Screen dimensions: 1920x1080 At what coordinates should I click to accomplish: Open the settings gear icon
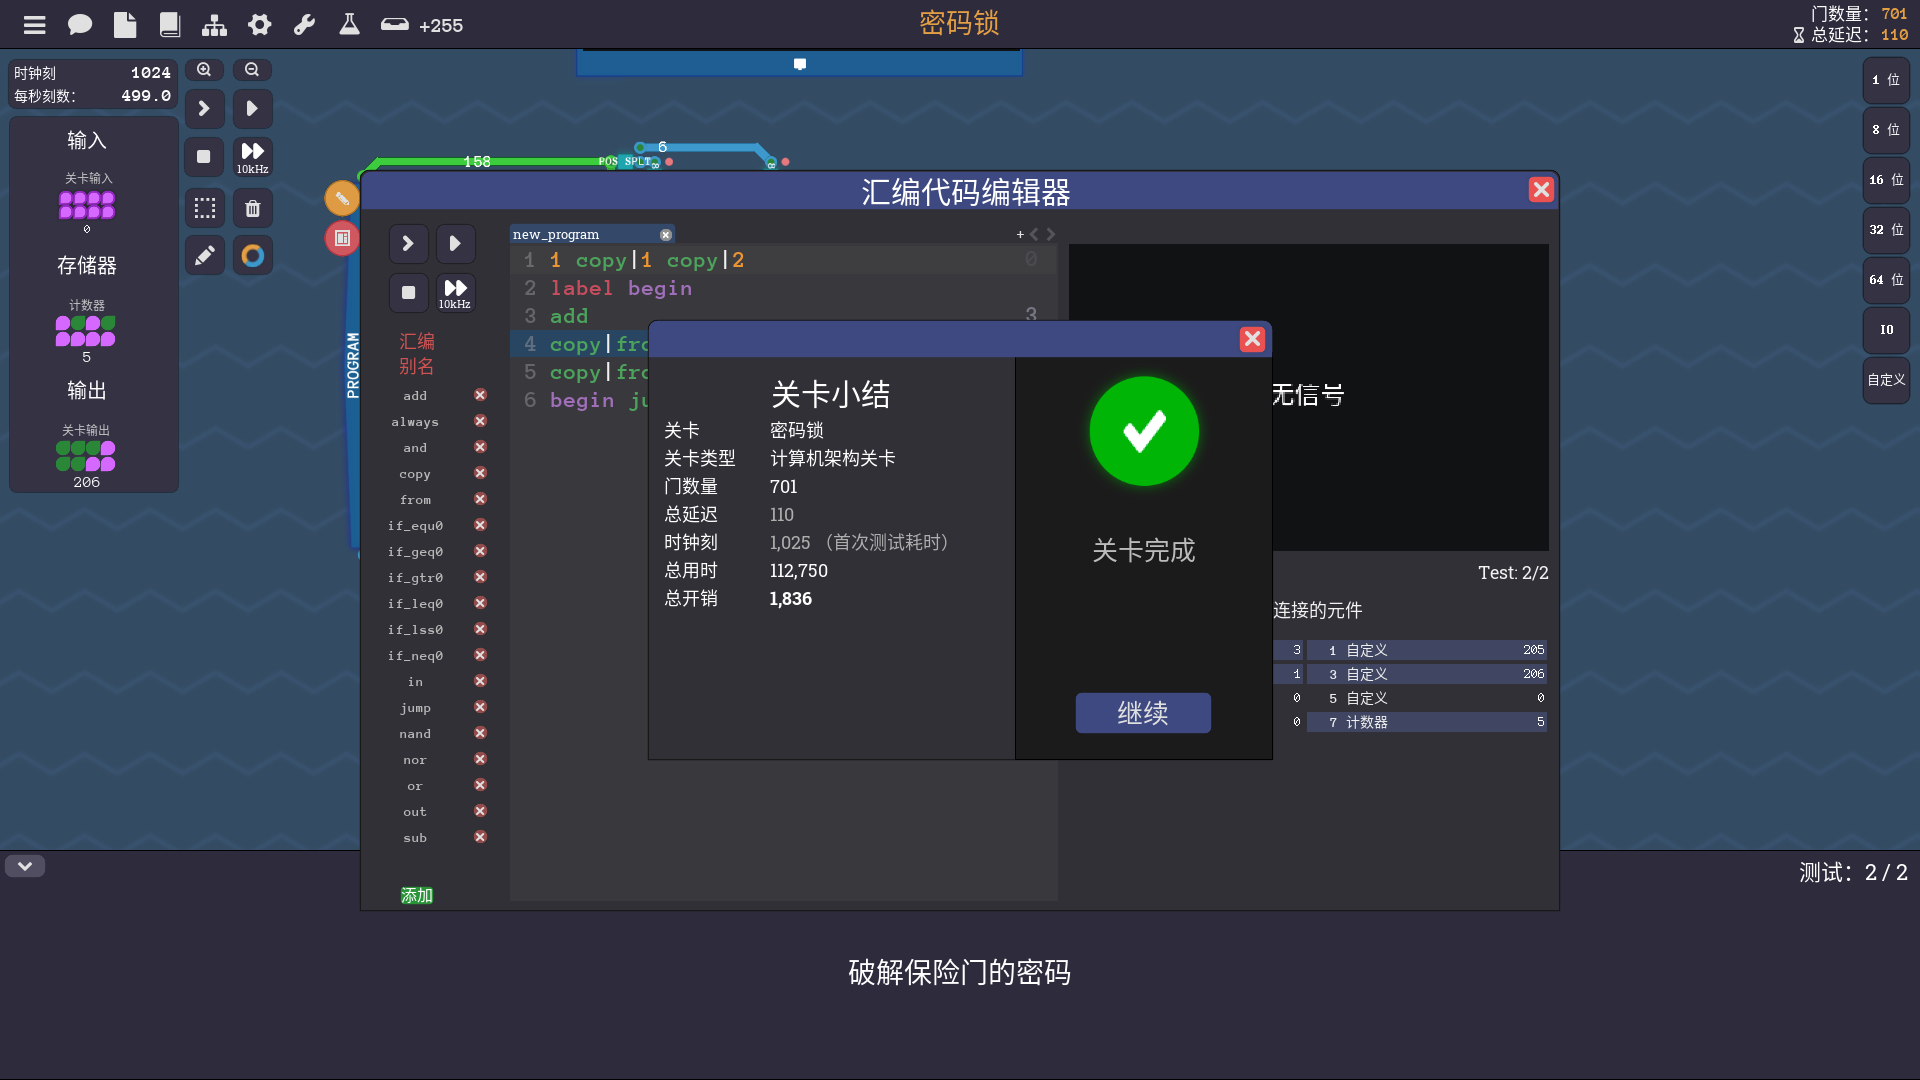point(260,25)
